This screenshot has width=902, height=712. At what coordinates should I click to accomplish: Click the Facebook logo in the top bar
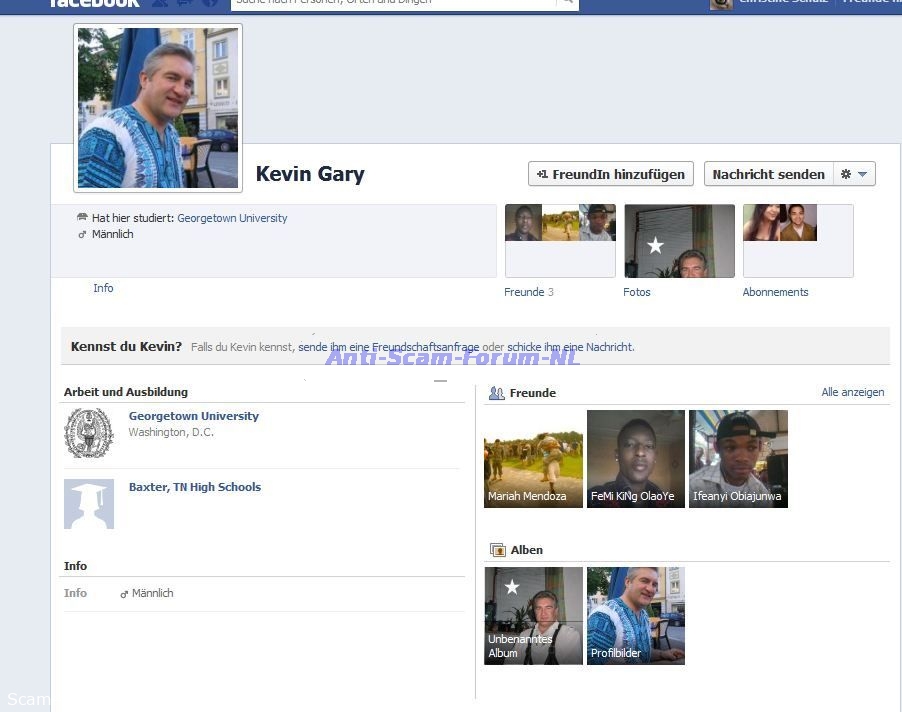point(95,3)
